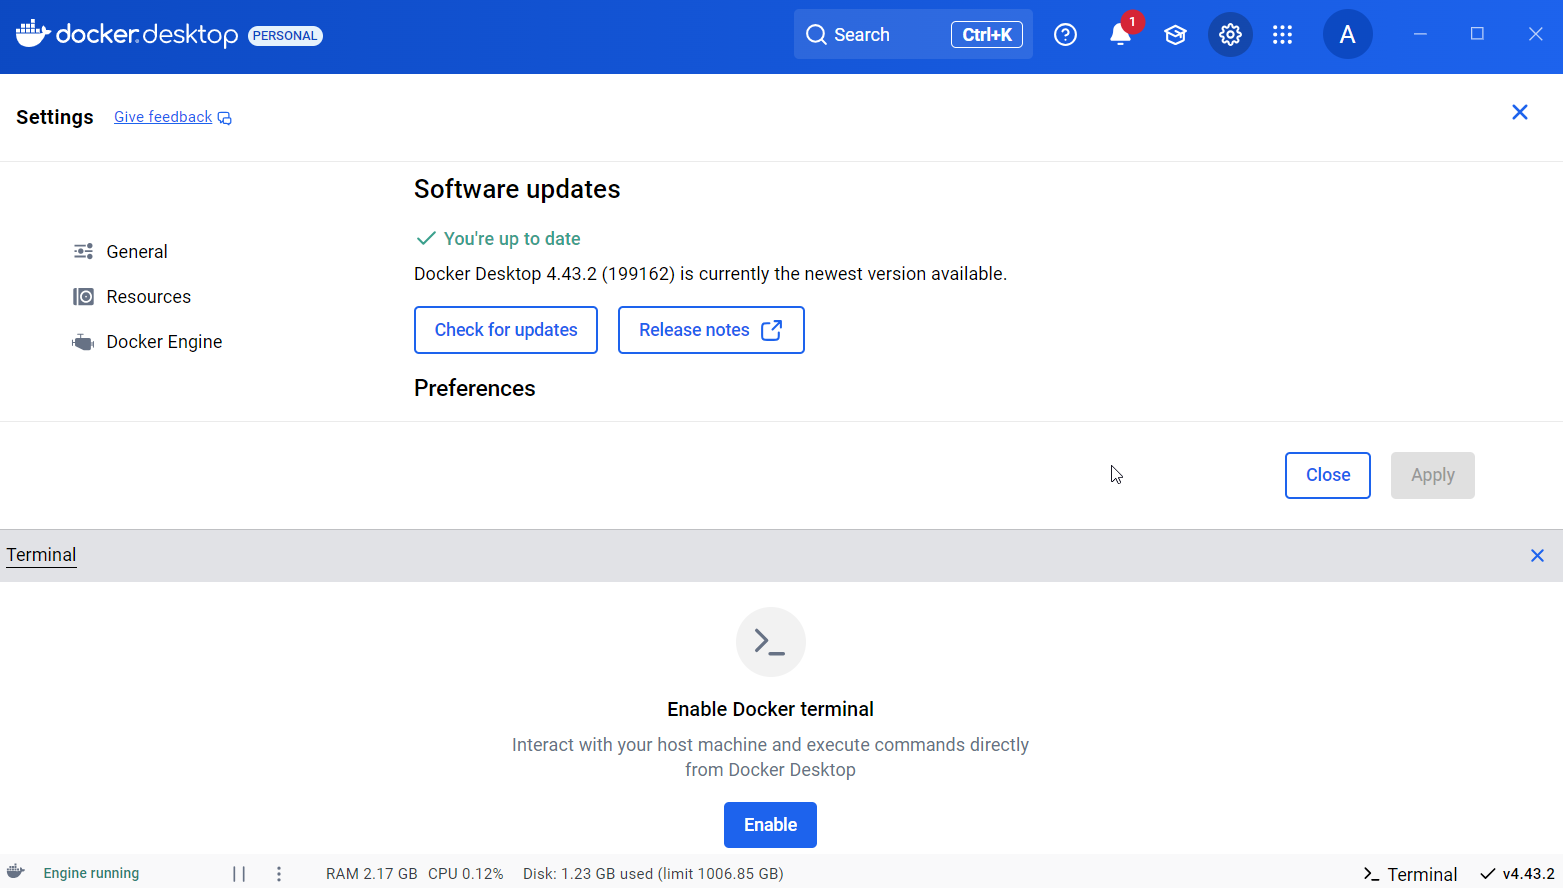Select Resources settings section

click(x=148, y=297)
